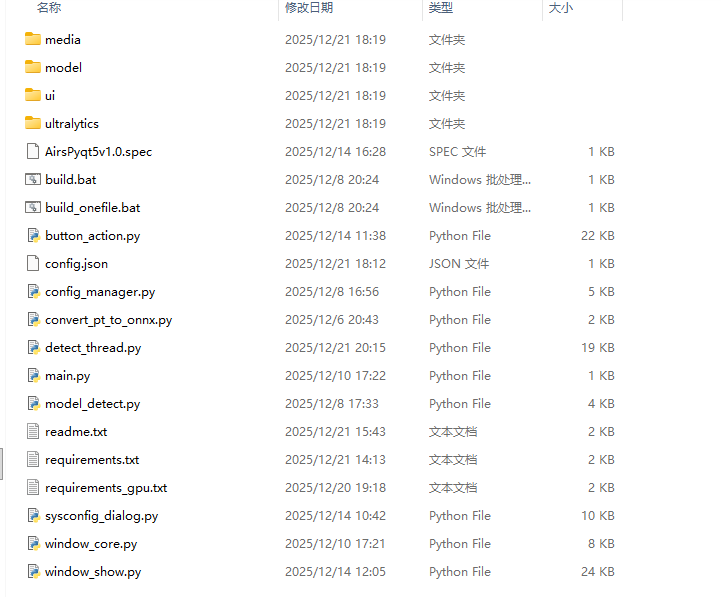Click the JSON 文件 type cell
This screenshot has width=721, height=597.
tap(459, 264)
